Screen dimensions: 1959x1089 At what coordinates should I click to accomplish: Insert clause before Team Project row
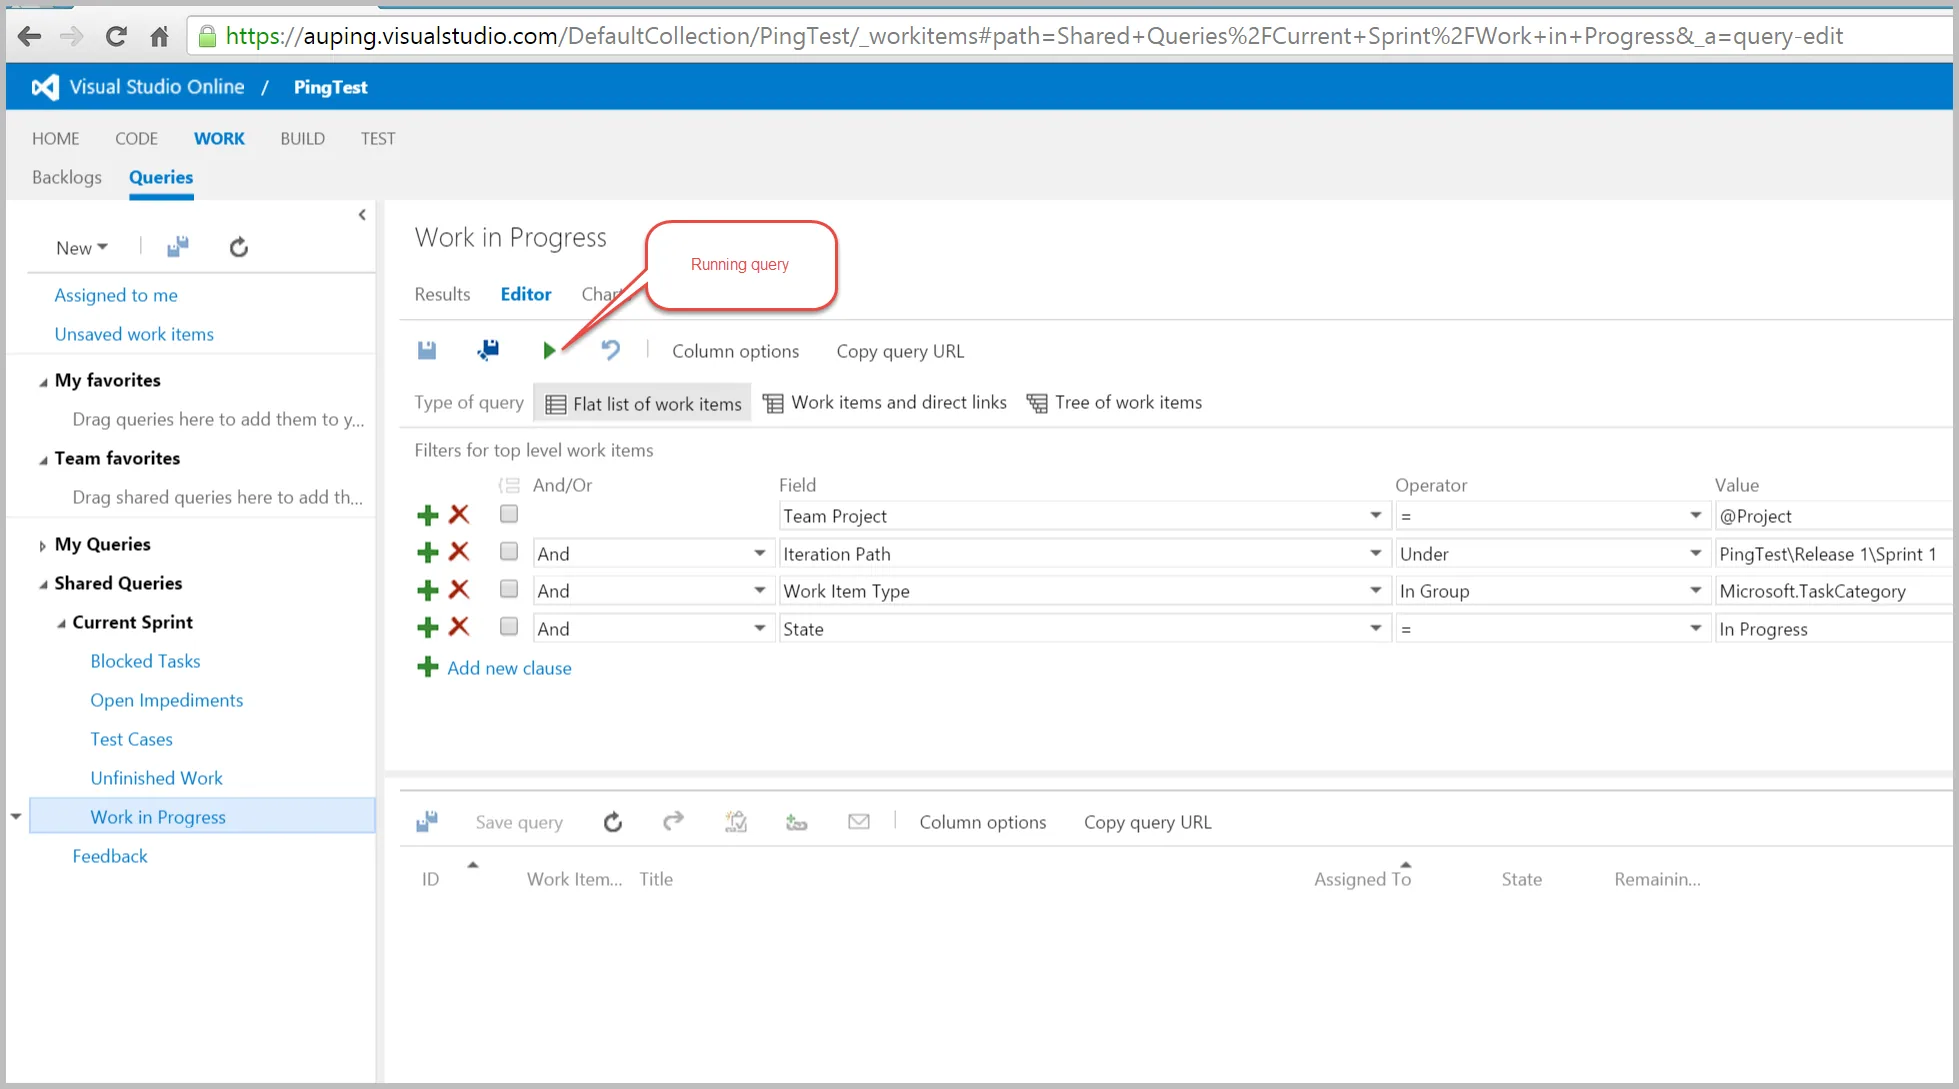[428, 515]
